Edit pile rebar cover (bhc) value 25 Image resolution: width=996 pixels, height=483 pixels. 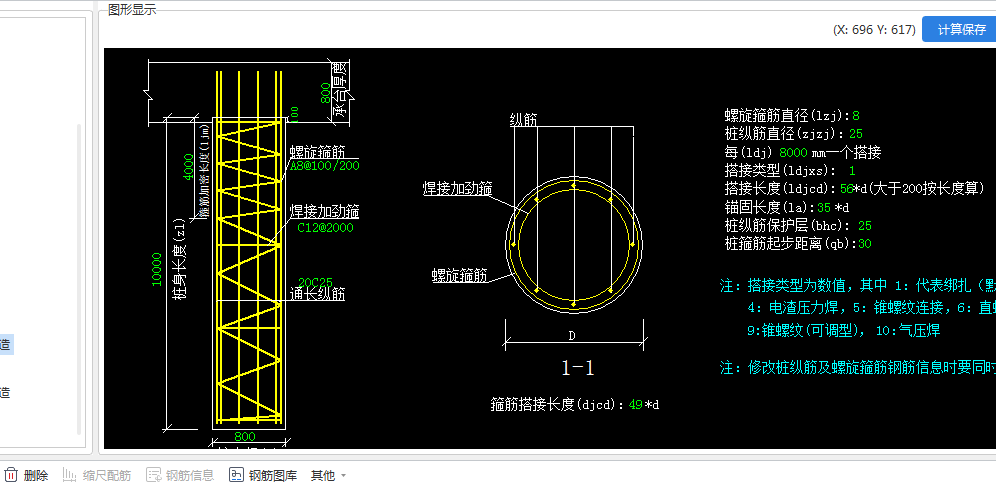865,226
